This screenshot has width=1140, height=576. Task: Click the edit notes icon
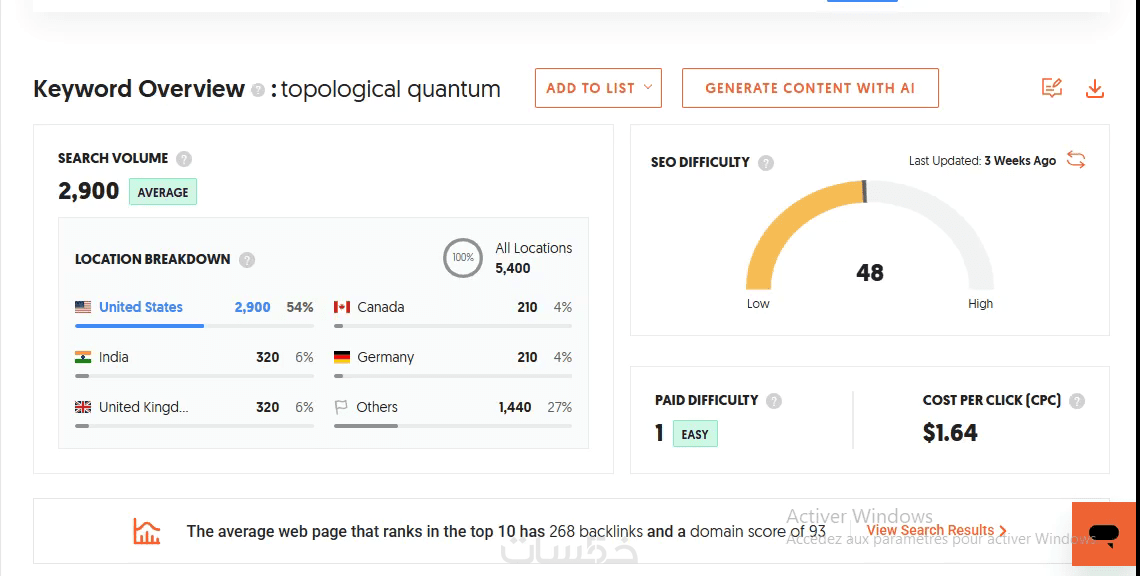(1052, 88)
